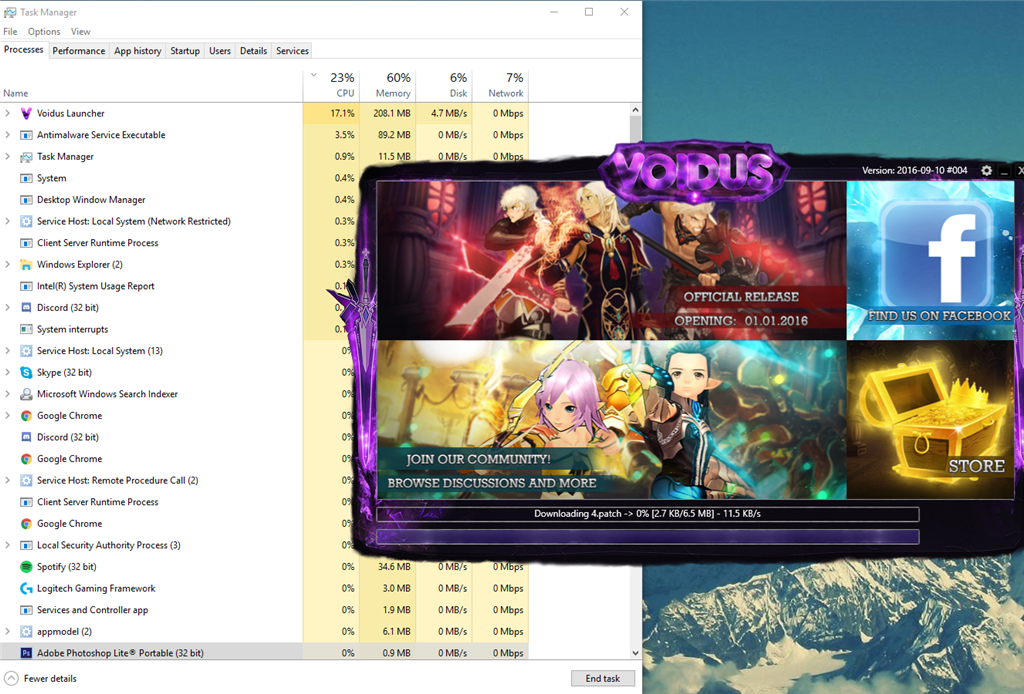The height and width of the screenshot is (694, 1024).
Task: Expand the Antimalware Service Executable group
Action: (7, 135)
